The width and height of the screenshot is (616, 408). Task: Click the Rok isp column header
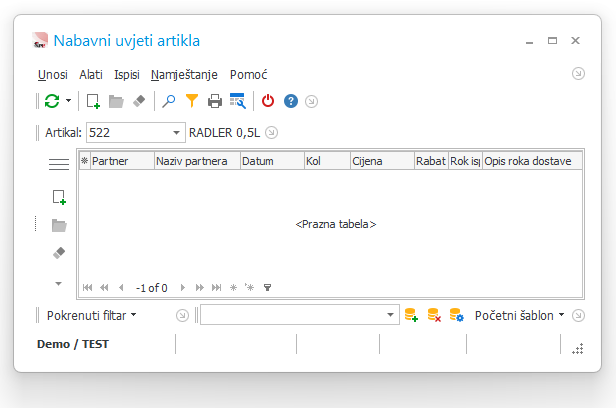[465, 161]
